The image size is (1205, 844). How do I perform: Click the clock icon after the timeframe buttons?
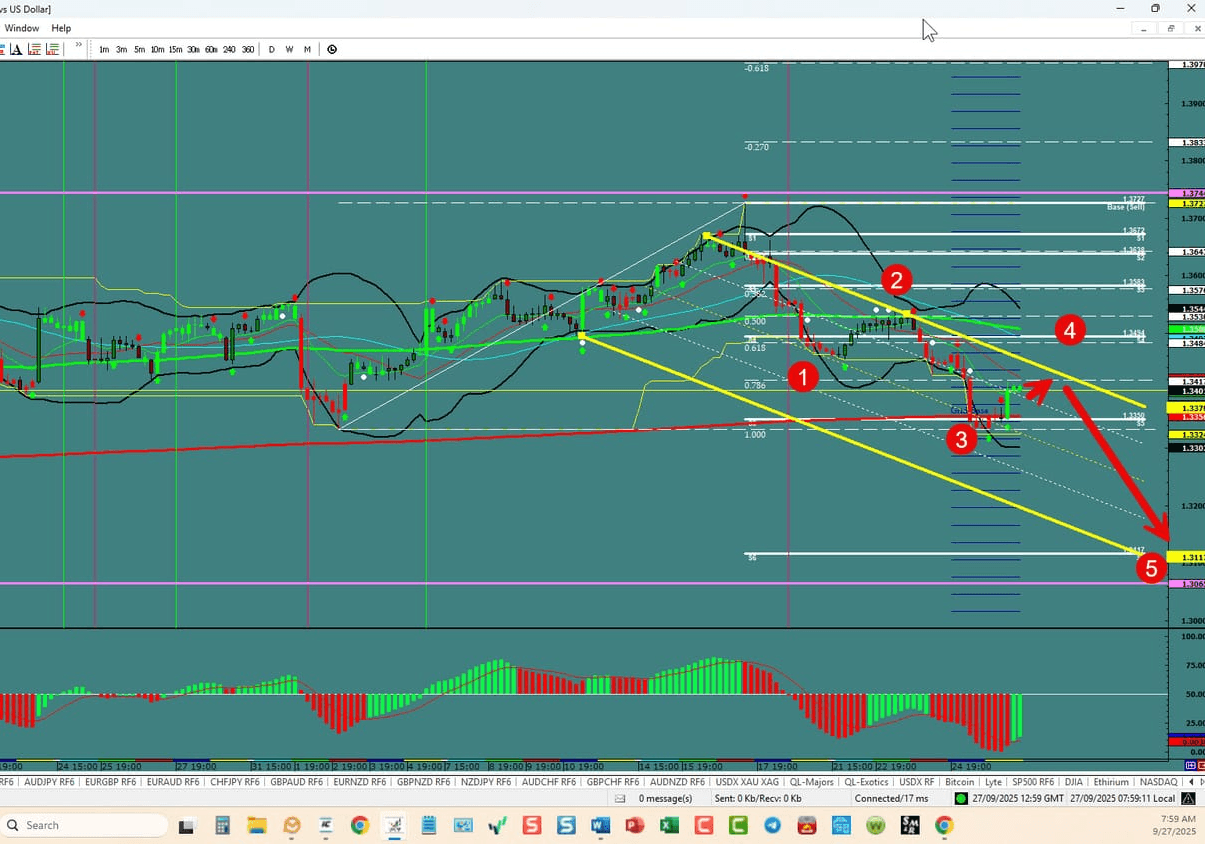(x=331, y=48)
